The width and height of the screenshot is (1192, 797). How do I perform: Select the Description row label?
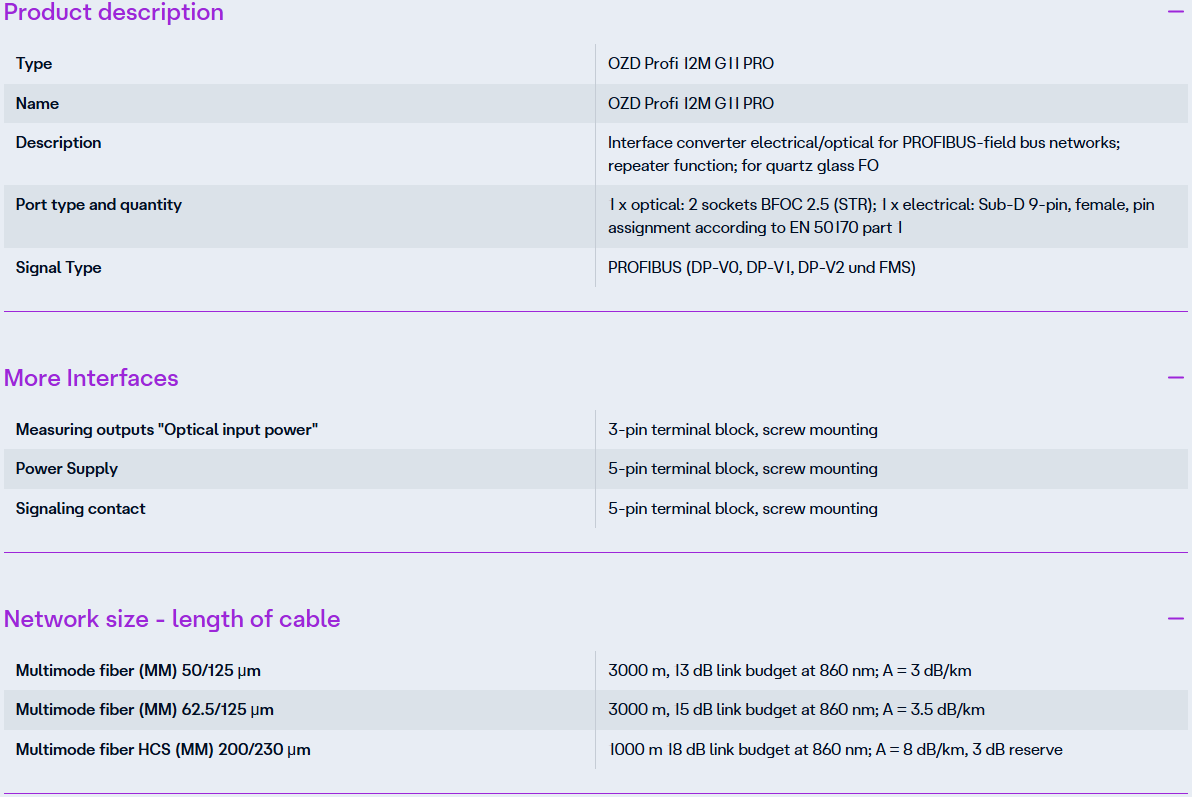tap(59, 143)
